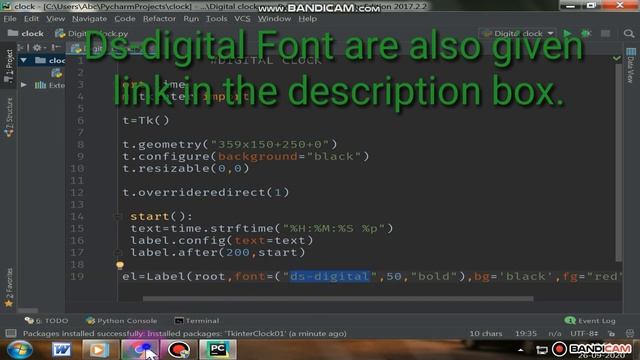This screenshot has height=360, width=640.
Task: Toggle the read-only lock icon
Action: (611, 333)
